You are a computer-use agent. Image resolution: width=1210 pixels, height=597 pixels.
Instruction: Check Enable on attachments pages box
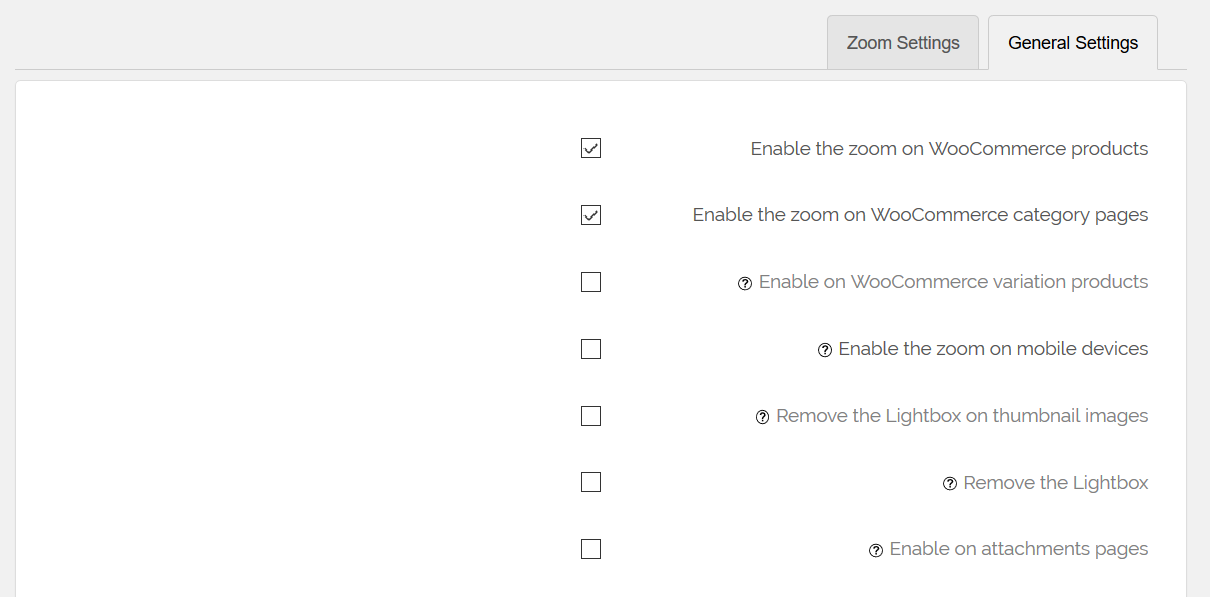coord(591,549)
